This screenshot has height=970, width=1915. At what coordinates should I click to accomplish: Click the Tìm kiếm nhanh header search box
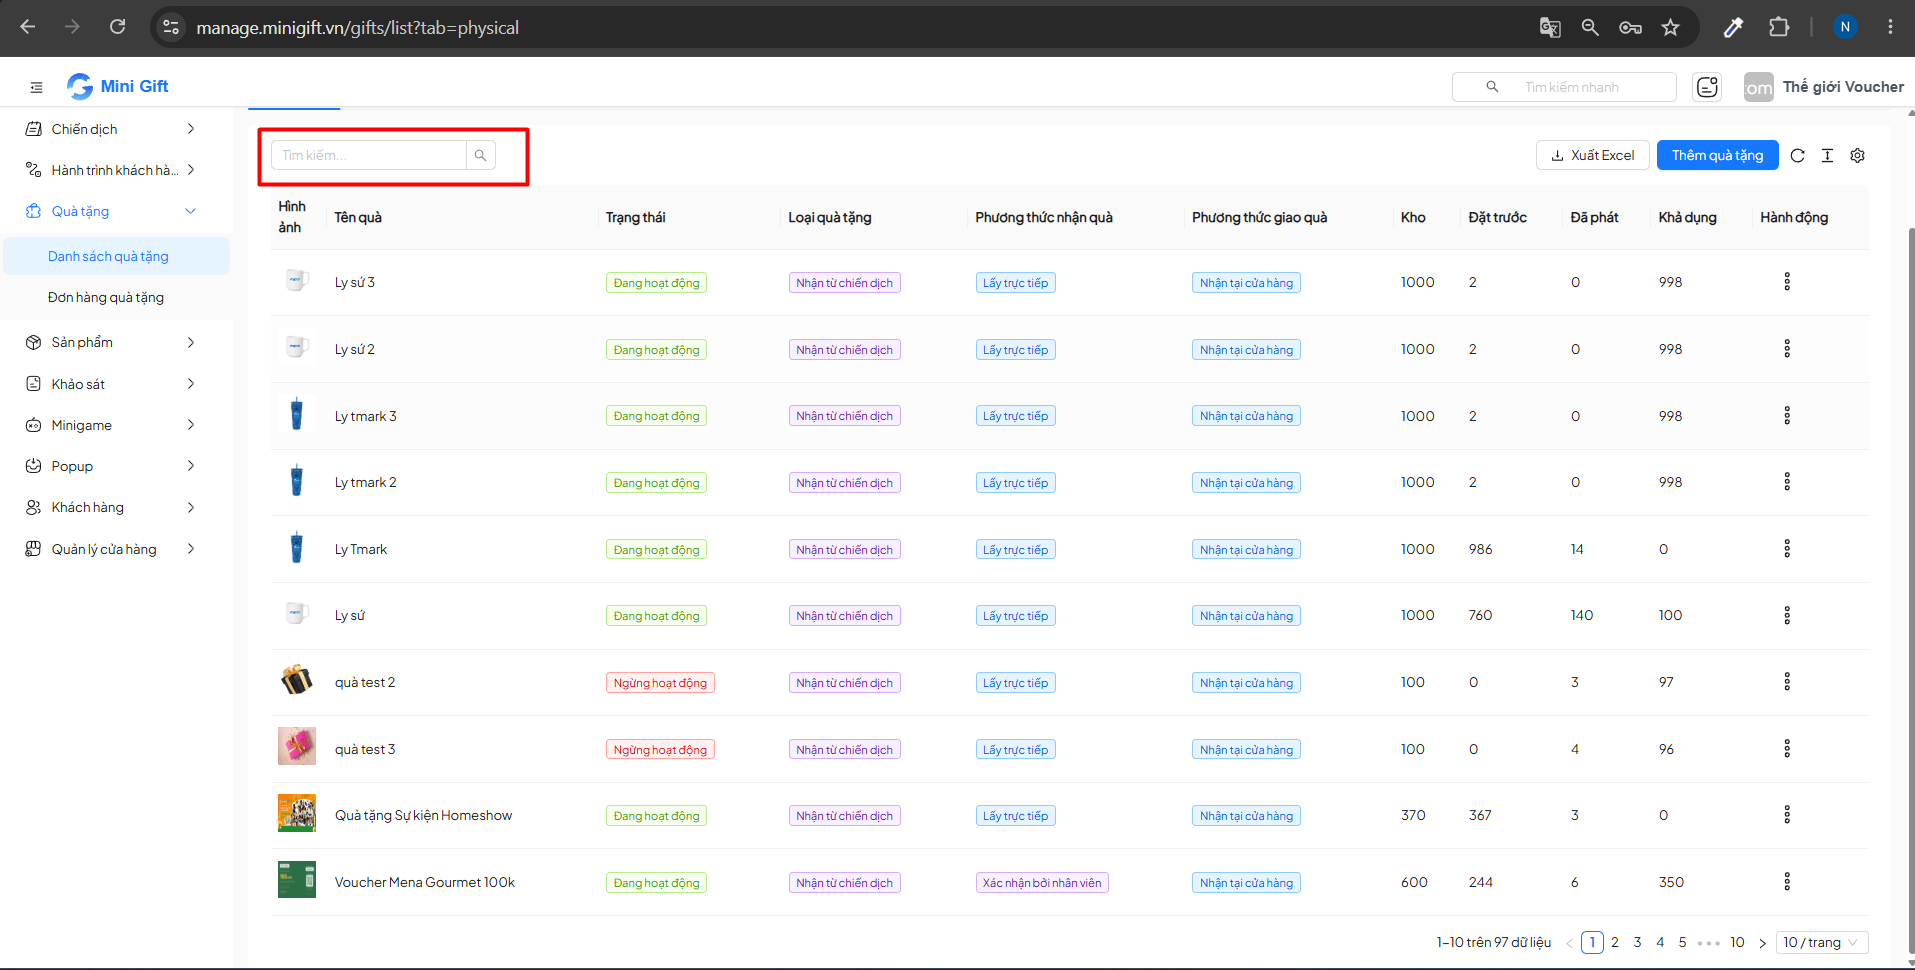click(1564, 87)
